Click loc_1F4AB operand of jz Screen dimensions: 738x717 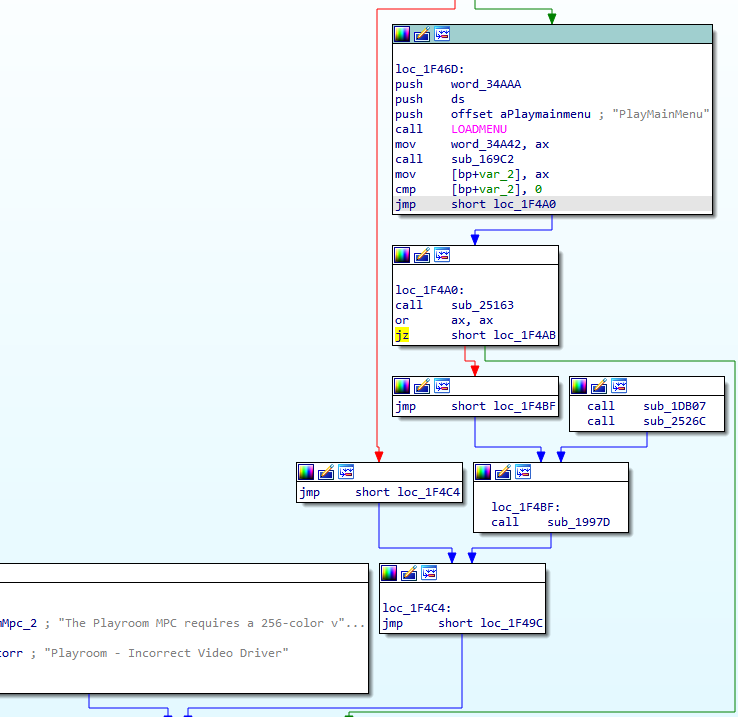coord(524,335)
